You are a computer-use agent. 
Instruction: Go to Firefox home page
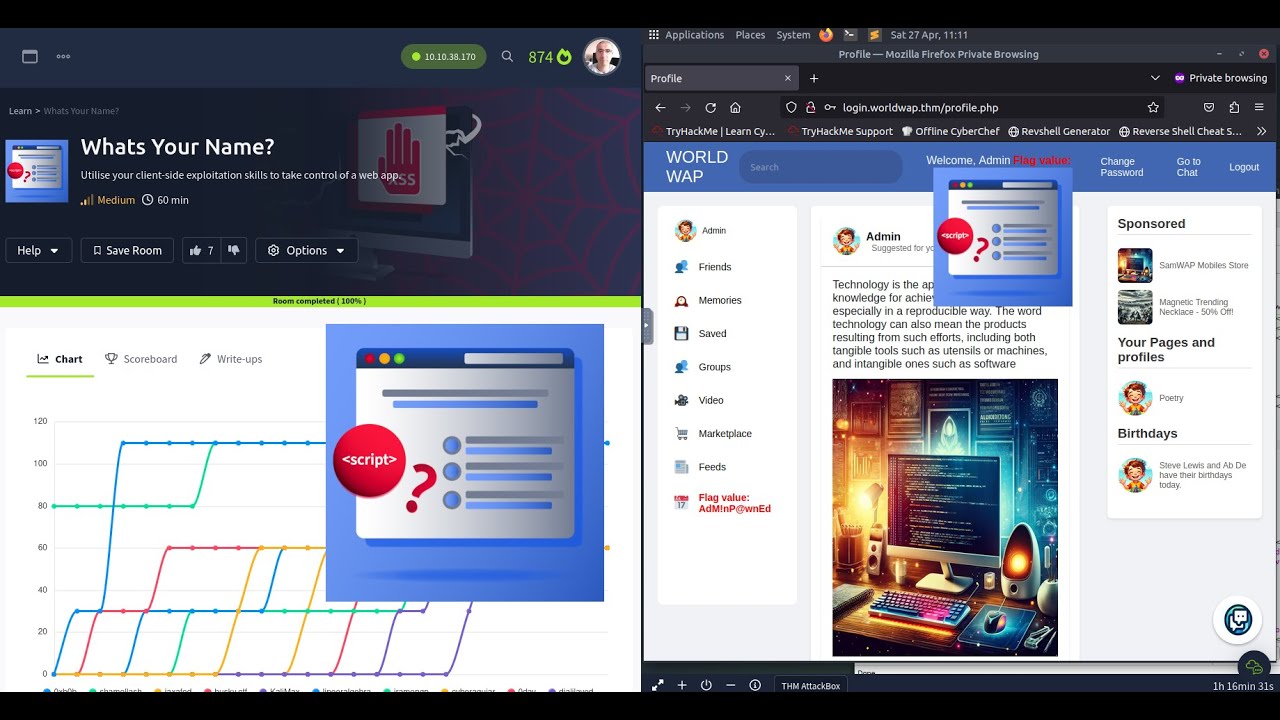735,107
